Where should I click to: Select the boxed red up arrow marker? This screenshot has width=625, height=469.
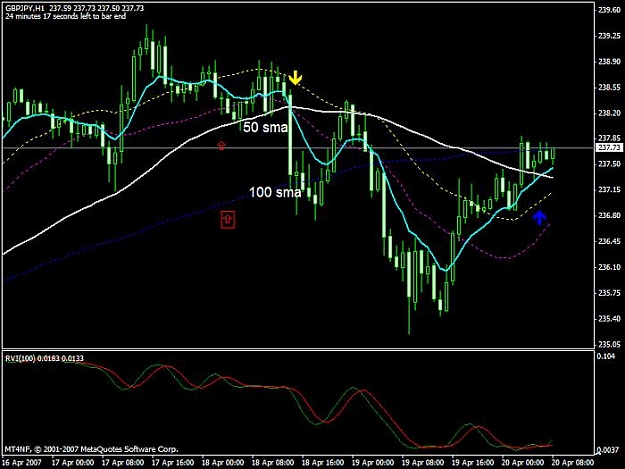(228, 220)
